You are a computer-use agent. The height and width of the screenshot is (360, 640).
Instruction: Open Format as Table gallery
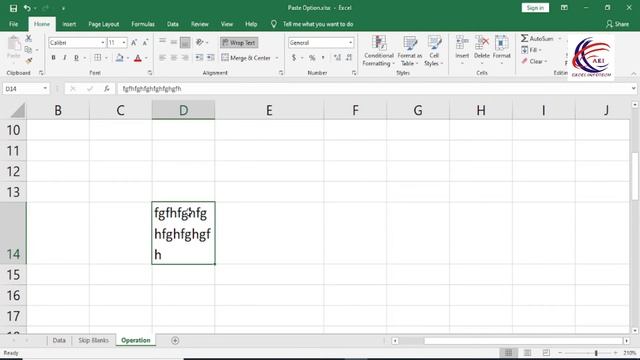coord(409,51)
